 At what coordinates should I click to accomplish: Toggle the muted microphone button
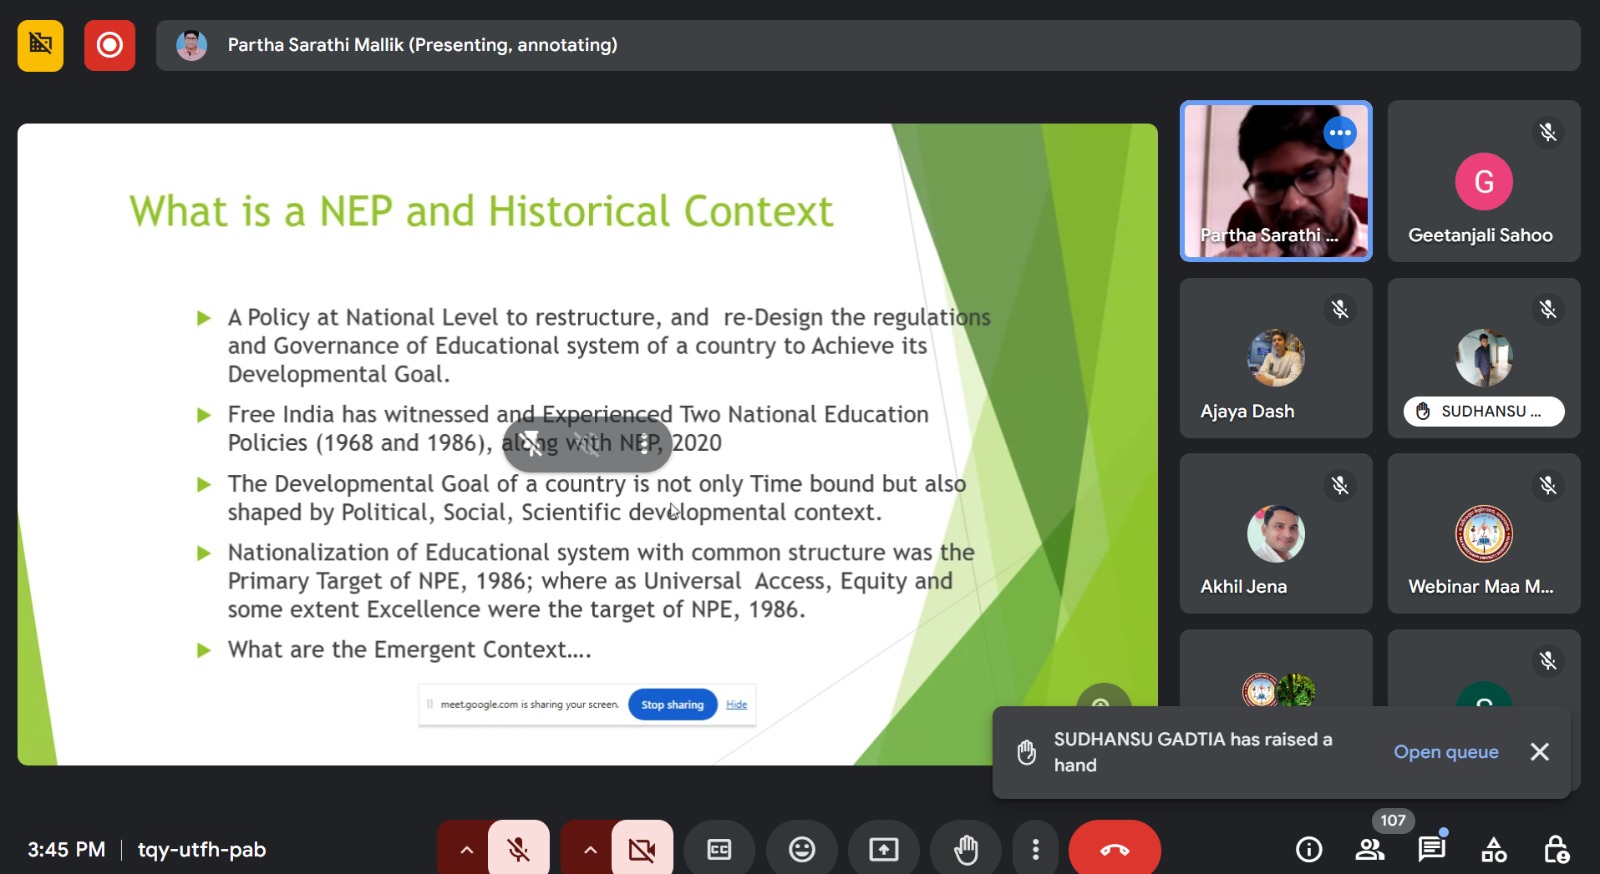[x=518, y=849]
